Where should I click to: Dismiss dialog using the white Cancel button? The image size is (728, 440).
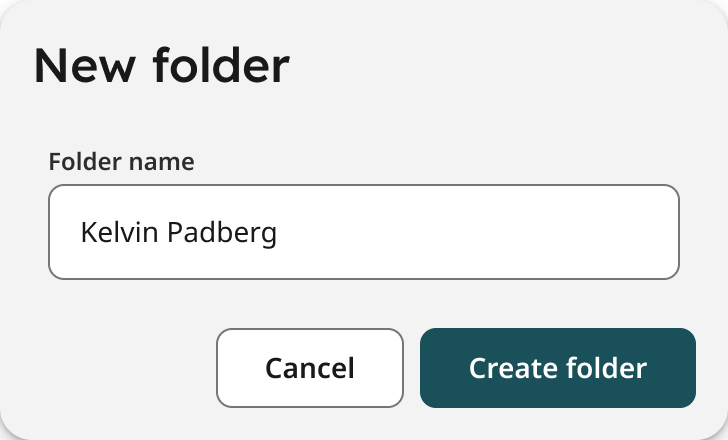310,368
